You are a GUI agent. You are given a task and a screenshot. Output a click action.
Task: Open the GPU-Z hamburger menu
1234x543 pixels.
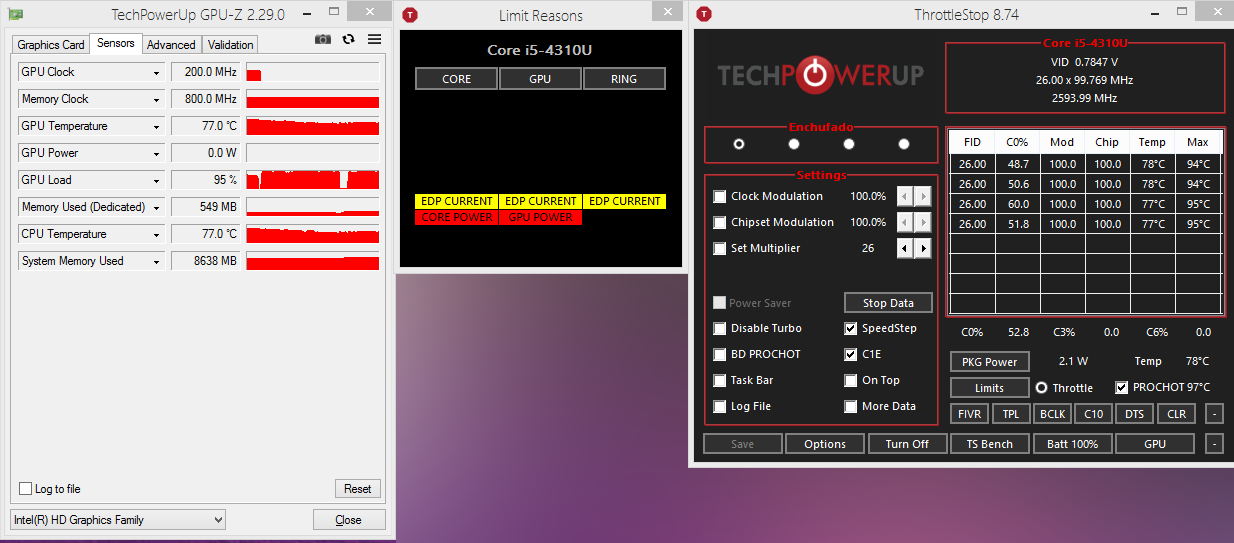[374, 39]
